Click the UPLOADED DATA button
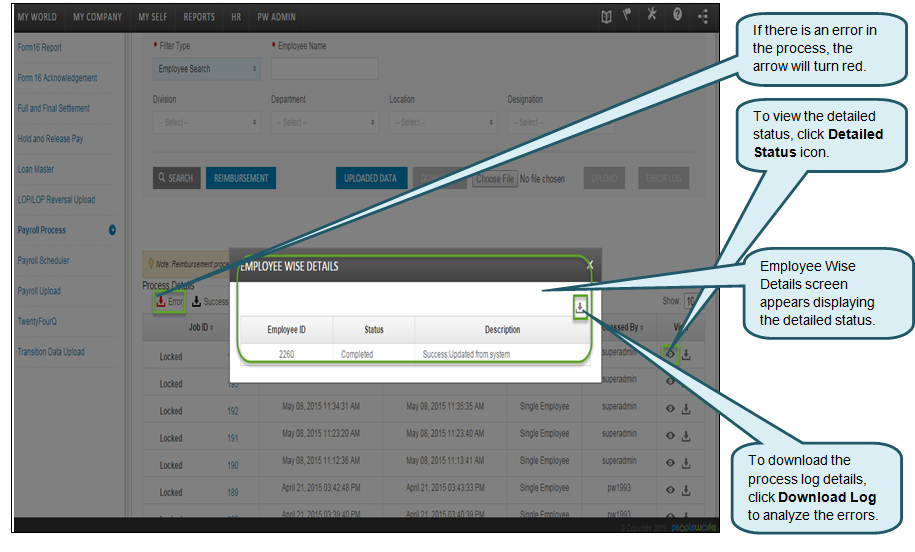Viewport: 915px width, 552px height. pyautogui.click(x=370, y=178)
